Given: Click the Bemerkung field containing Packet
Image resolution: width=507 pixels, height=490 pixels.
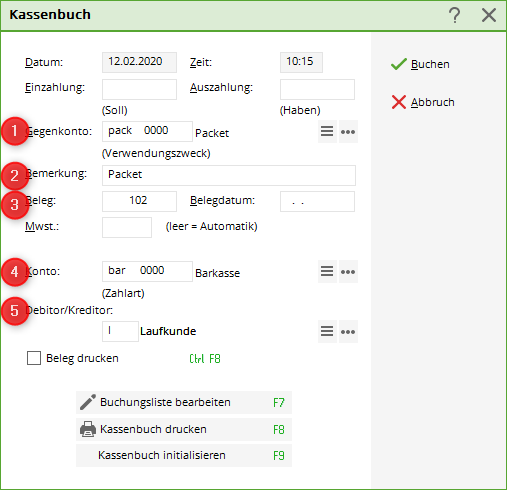Looking at the screenshot, I should pyautogui.click(x=229, y=175).
